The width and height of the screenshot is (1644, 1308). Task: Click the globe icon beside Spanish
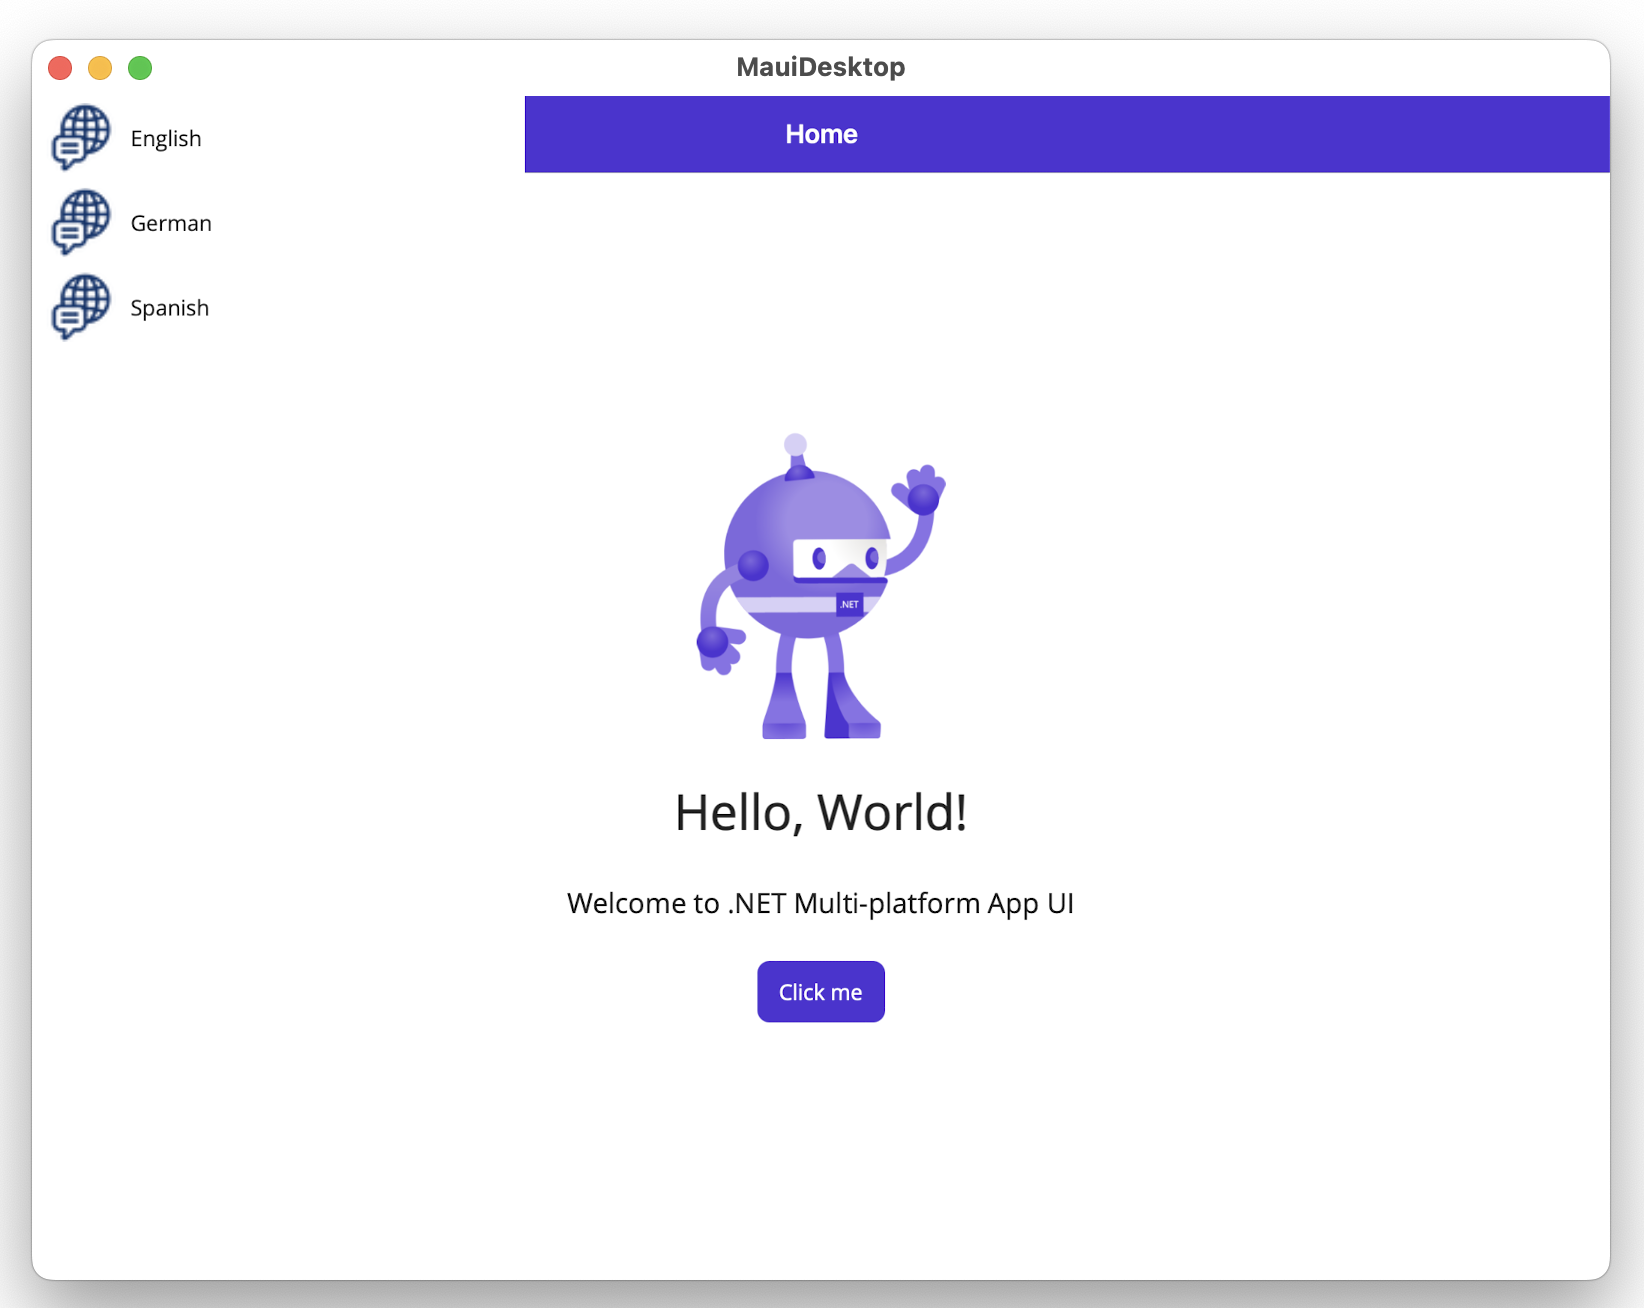point(81,307)
